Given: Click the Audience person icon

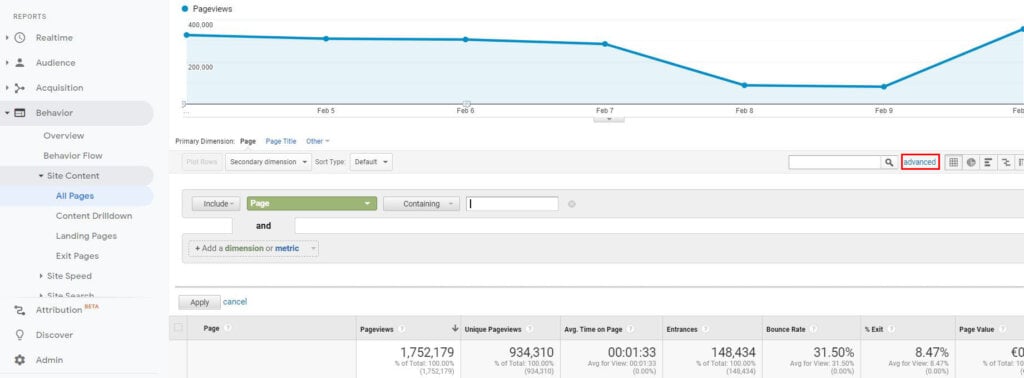Looking at the screenshot, I should tap(20, 63).
